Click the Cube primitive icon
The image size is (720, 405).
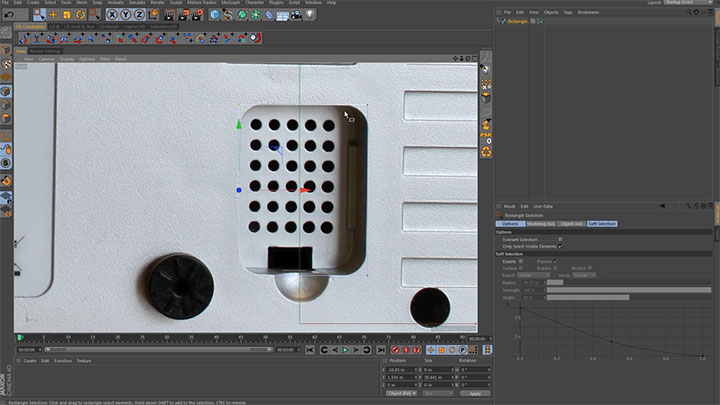pos(214,15)
